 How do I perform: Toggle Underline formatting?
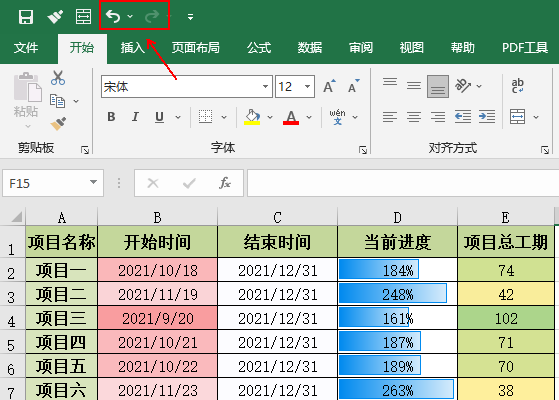pos(159,117)
